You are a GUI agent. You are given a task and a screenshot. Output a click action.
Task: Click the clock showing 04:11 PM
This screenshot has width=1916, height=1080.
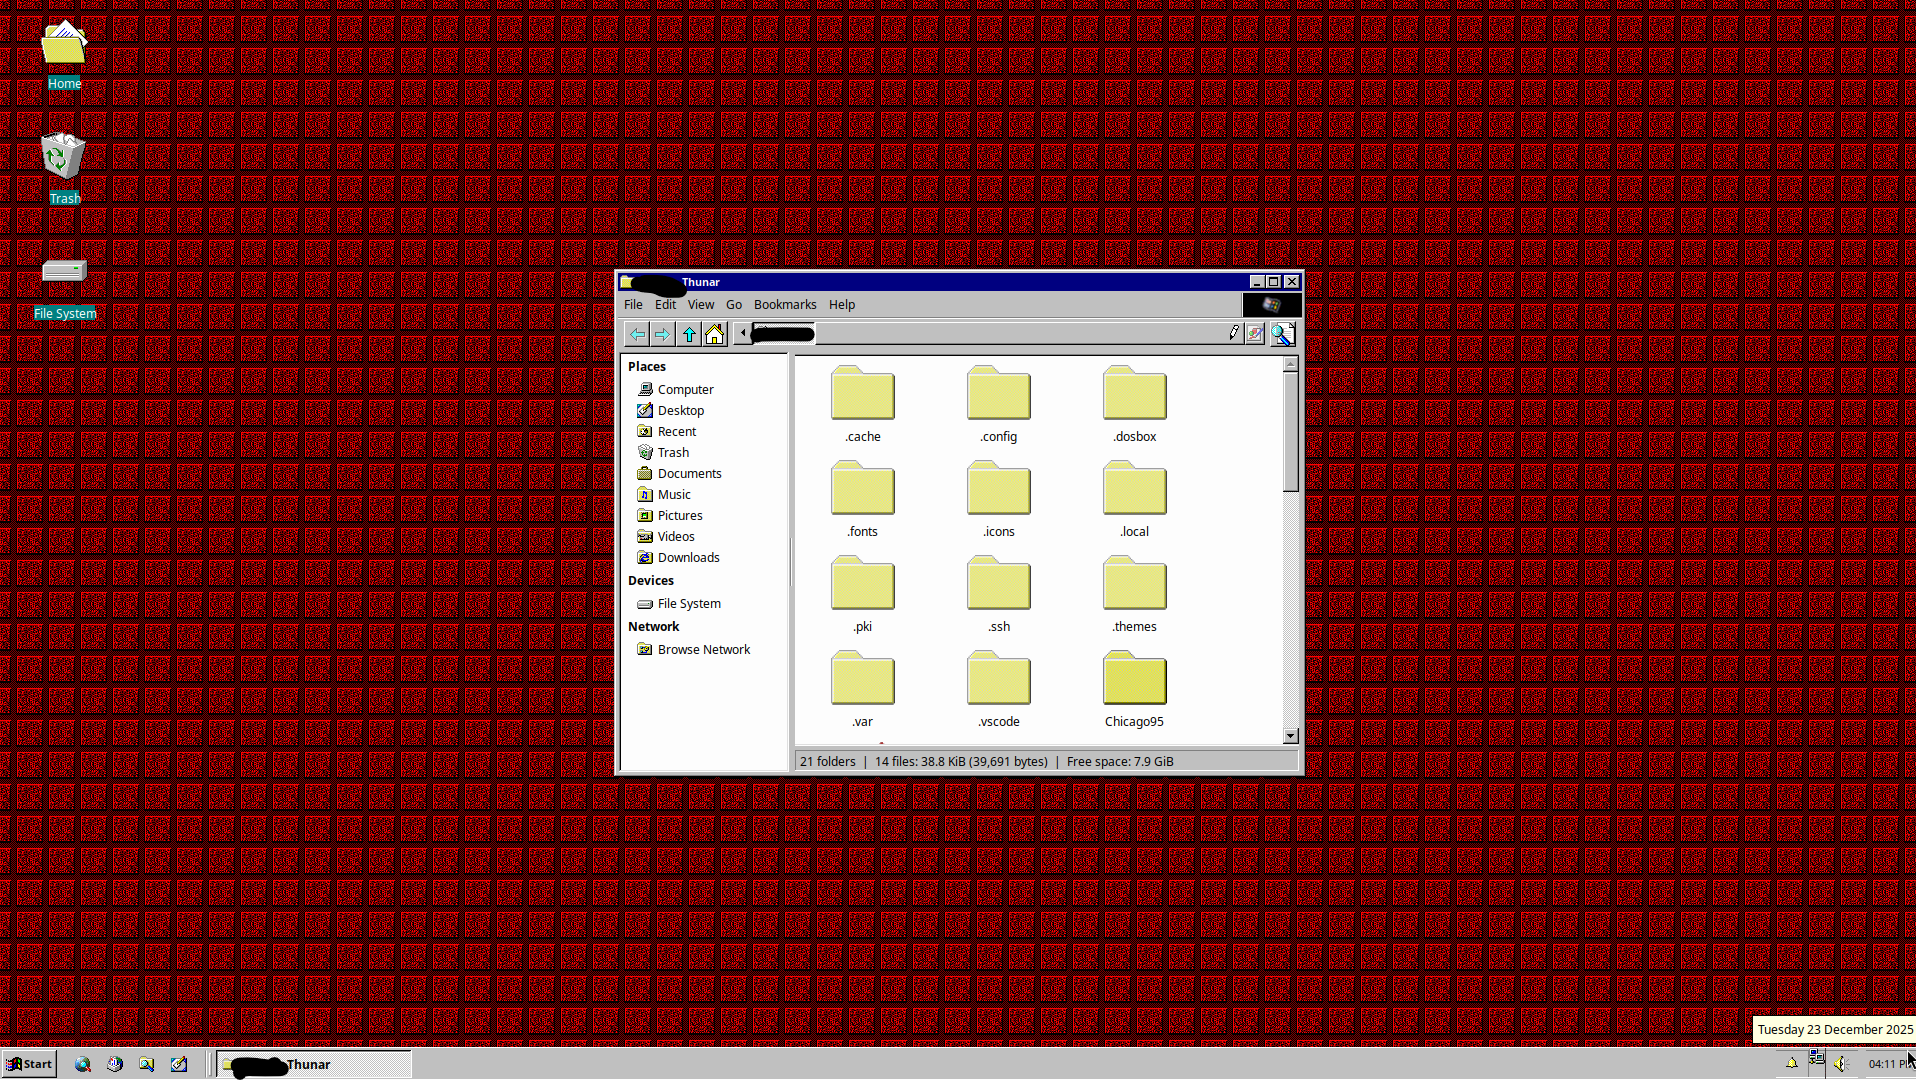1887,1064
